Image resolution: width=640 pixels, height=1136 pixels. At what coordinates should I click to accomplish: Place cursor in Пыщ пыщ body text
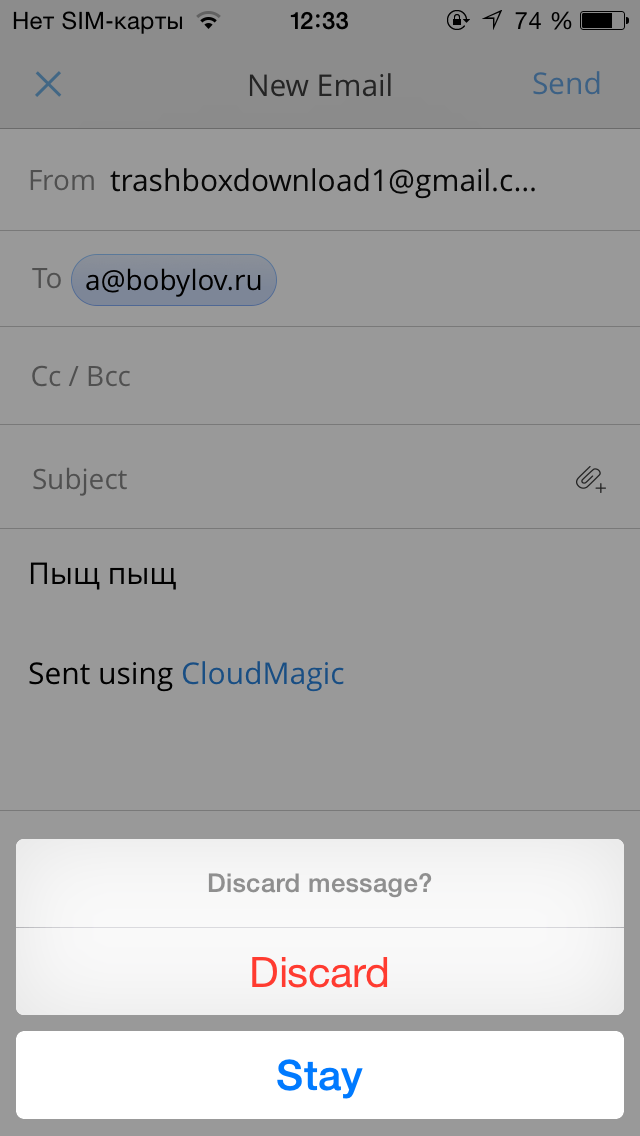103,575
